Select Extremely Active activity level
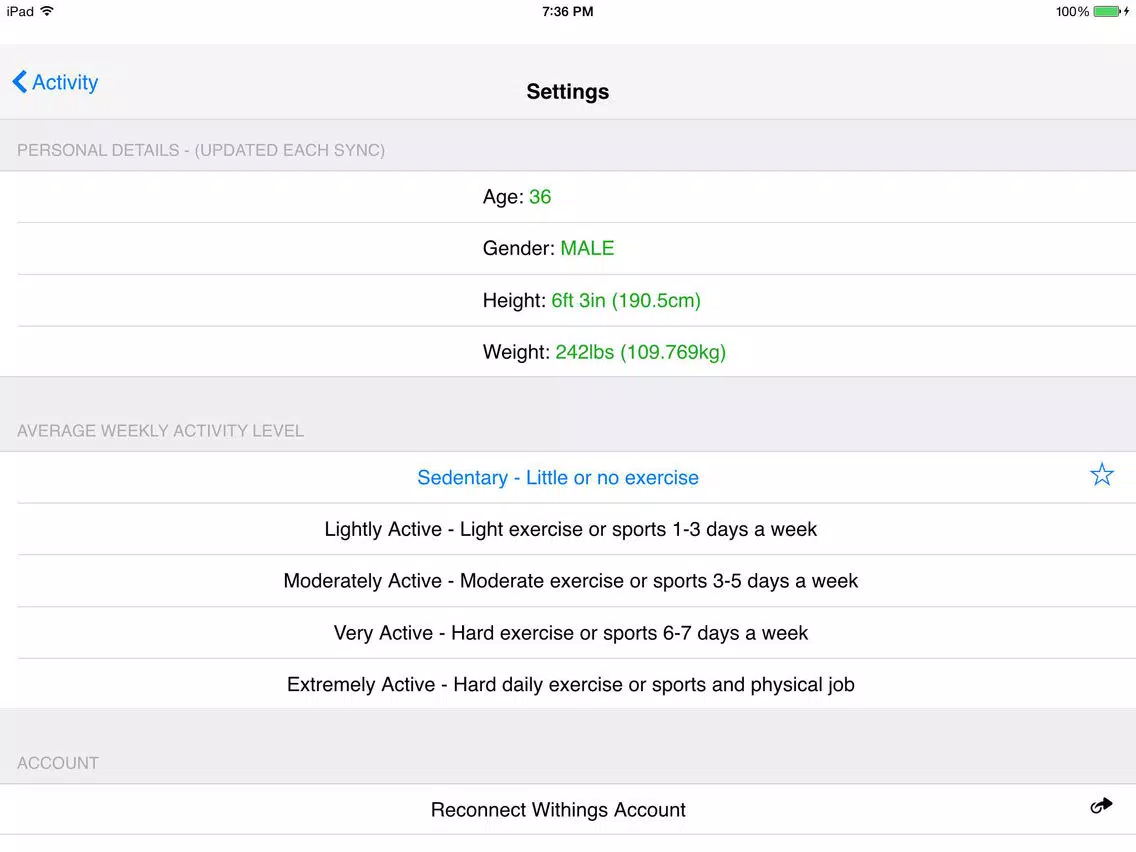1136x852 pixels. pyautogui.click(x=568, y=685)
